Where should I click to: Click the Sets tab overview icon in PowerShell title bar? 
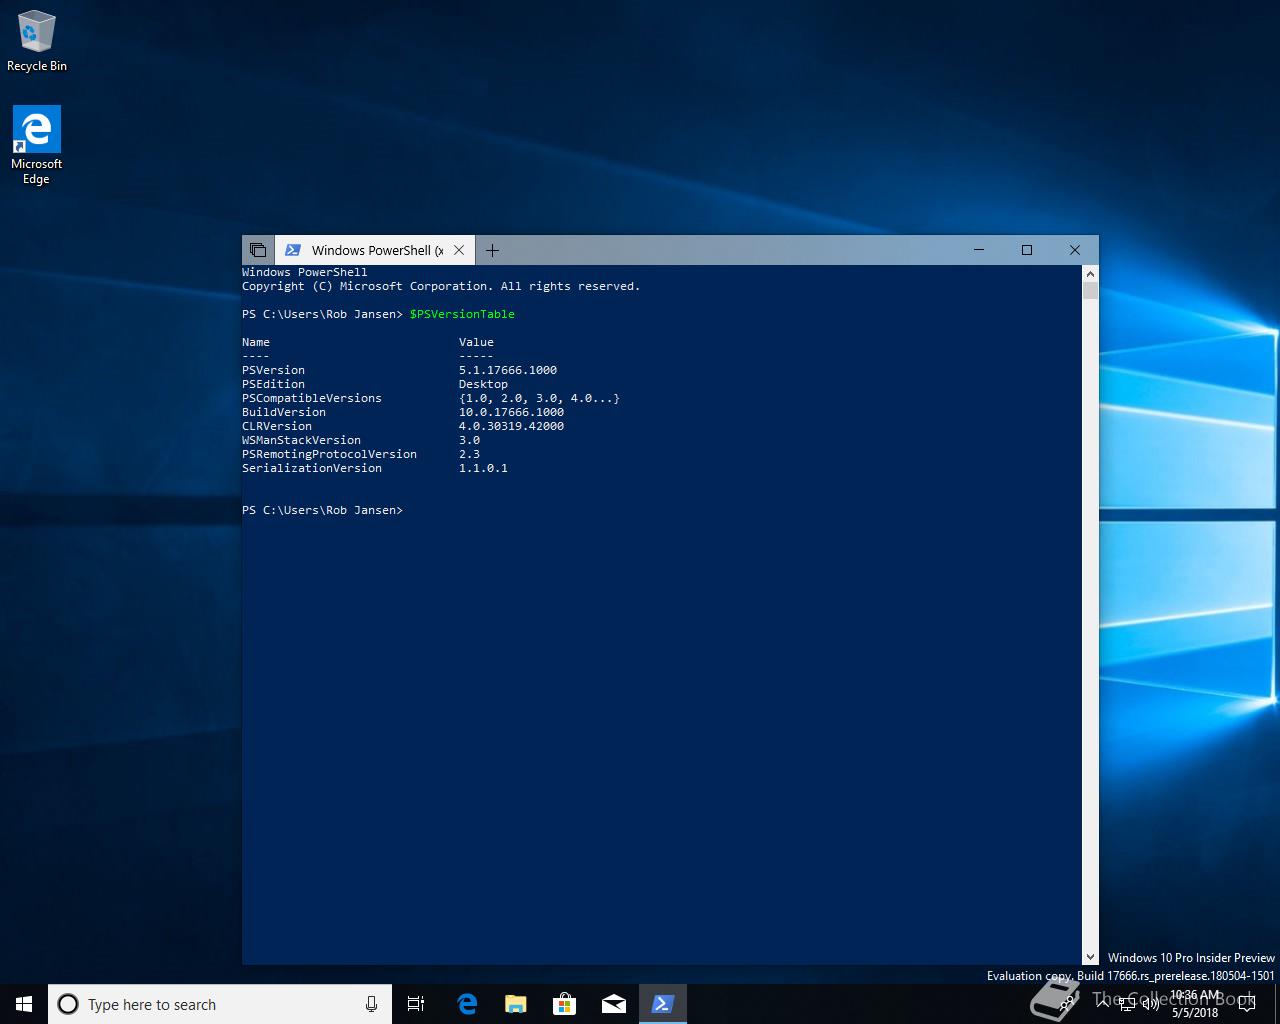[258, 250]
